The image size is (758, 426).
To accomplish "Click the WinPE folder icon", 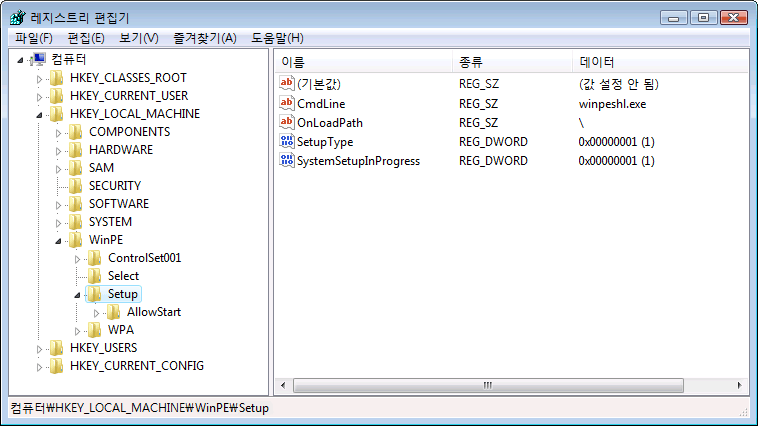I will coord(75,240).
